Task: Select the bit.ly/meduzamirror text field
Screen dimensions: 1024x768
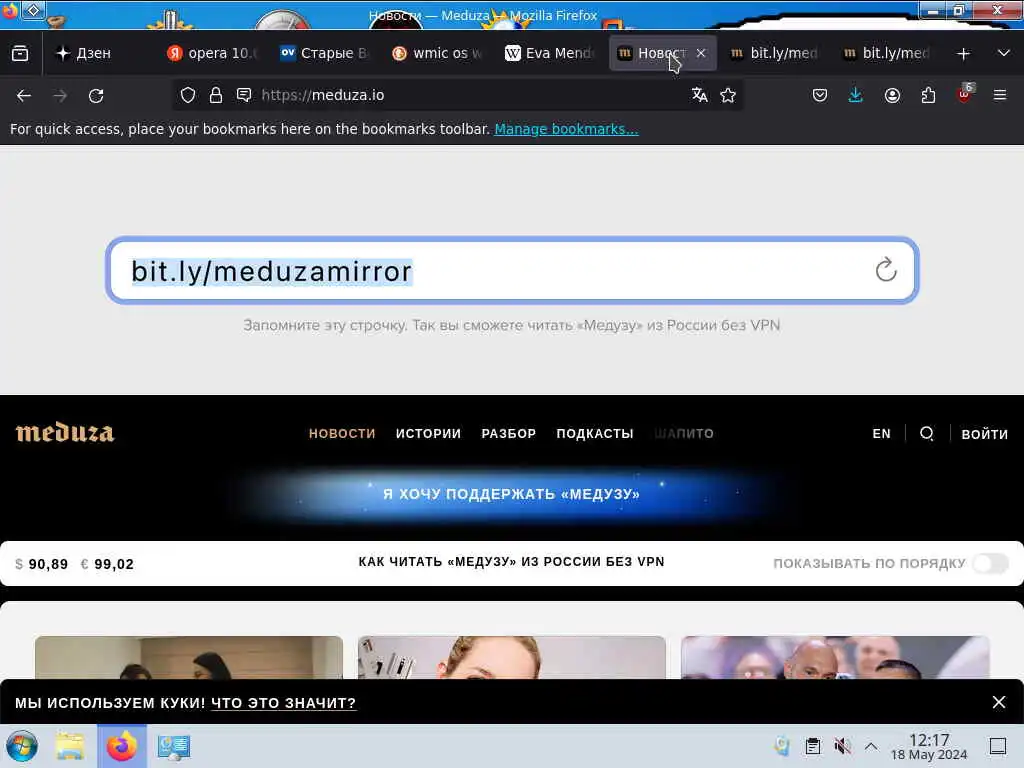Action: (x=512, y=270)
